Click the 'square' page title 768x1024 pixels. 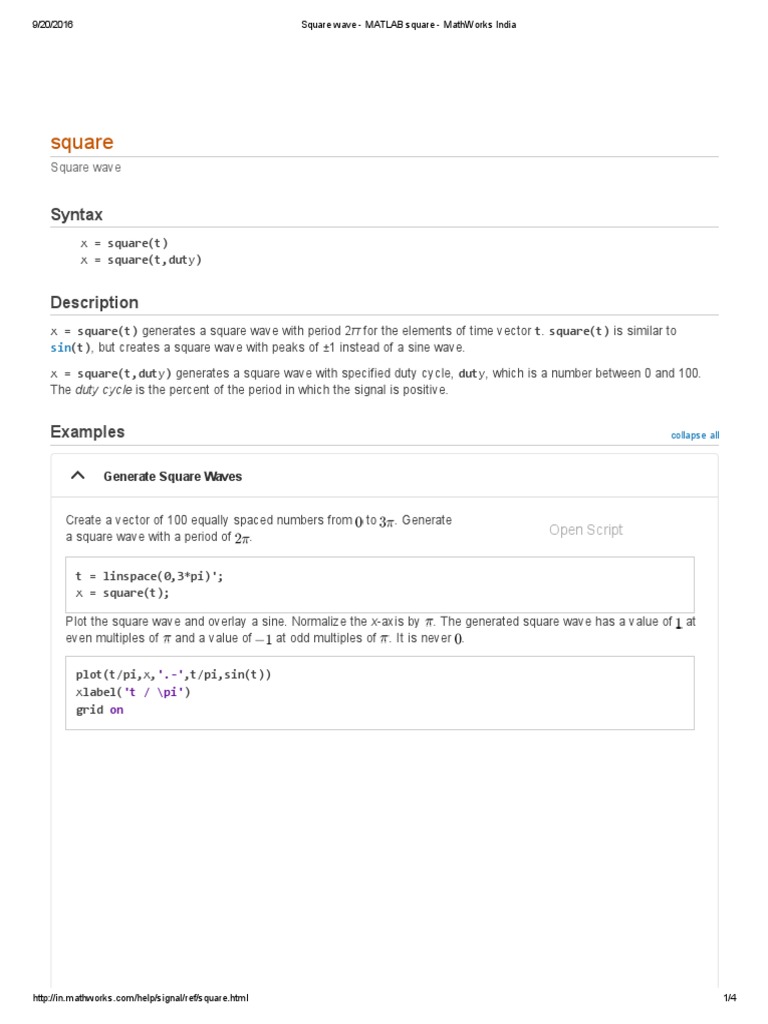[x=82, y=143]
